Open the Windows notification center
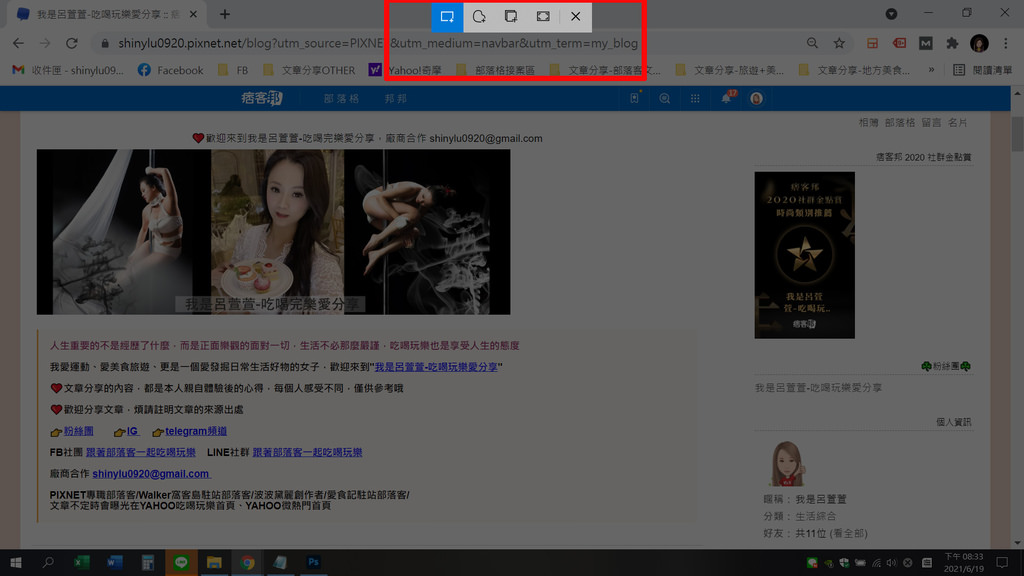Image resolution: width=1024 pixels, height=576 pixels. coord(1002,562)
